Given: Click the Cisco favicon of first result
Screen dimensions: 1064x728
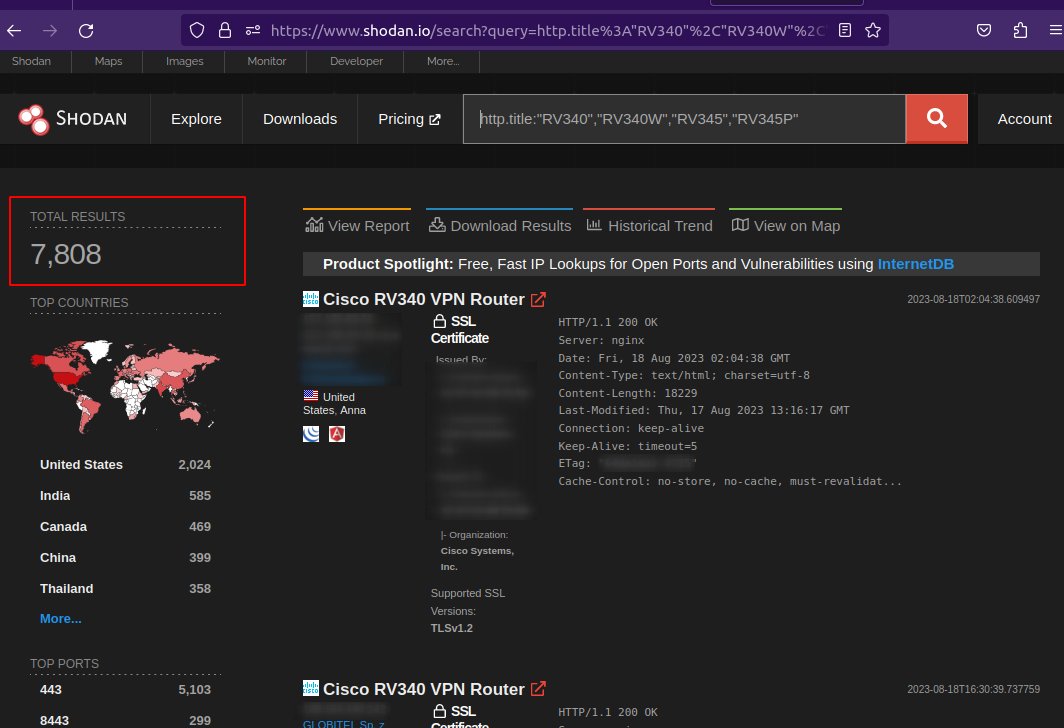Looking at the screenshot, I should point(311,299).
